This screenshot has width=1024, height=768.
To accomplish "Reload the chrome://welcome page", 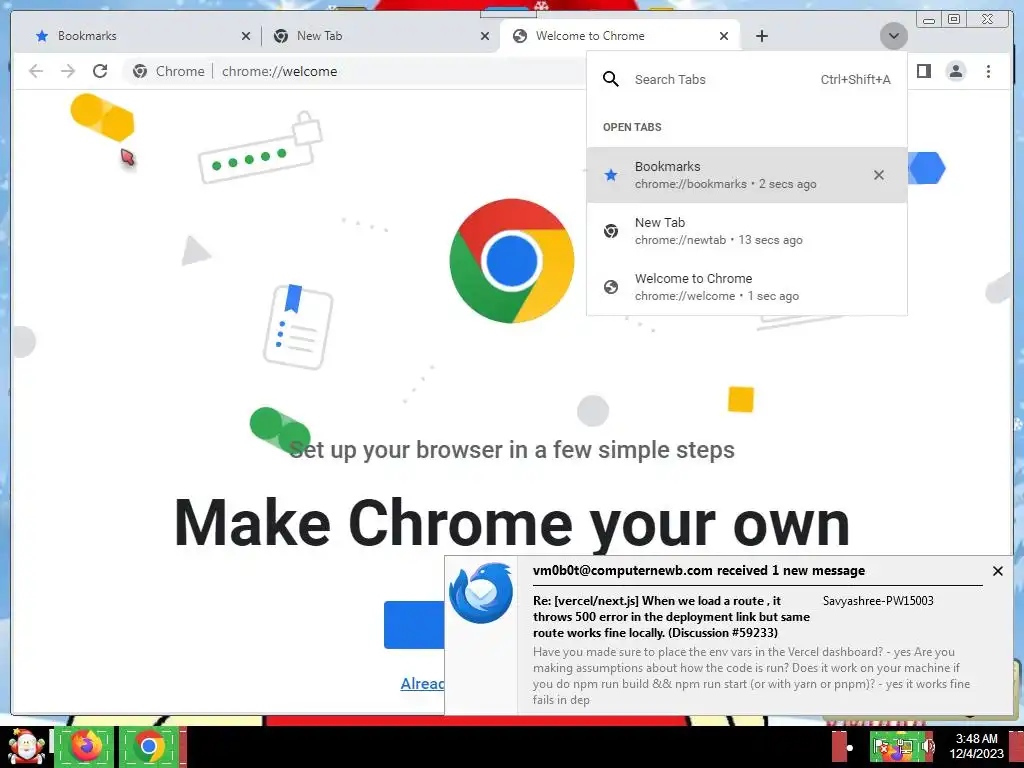I will coord(100,71).
